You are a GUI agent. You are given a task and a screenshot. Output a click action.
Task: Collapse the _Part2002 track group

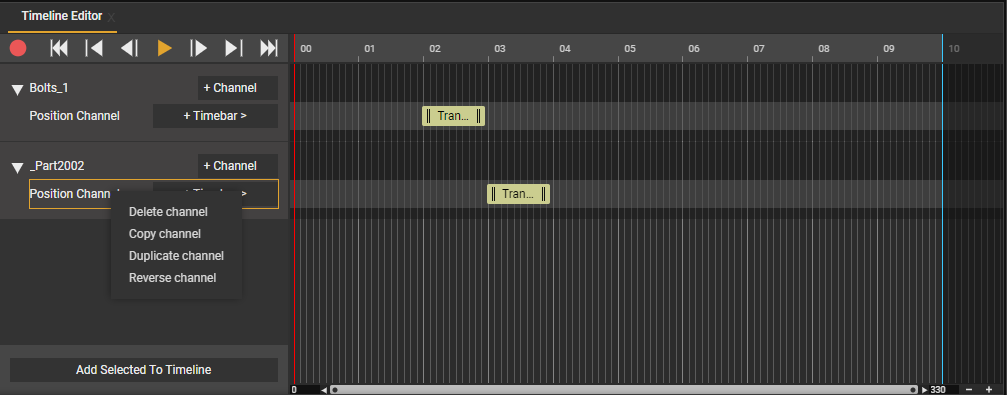pos(18,168)
